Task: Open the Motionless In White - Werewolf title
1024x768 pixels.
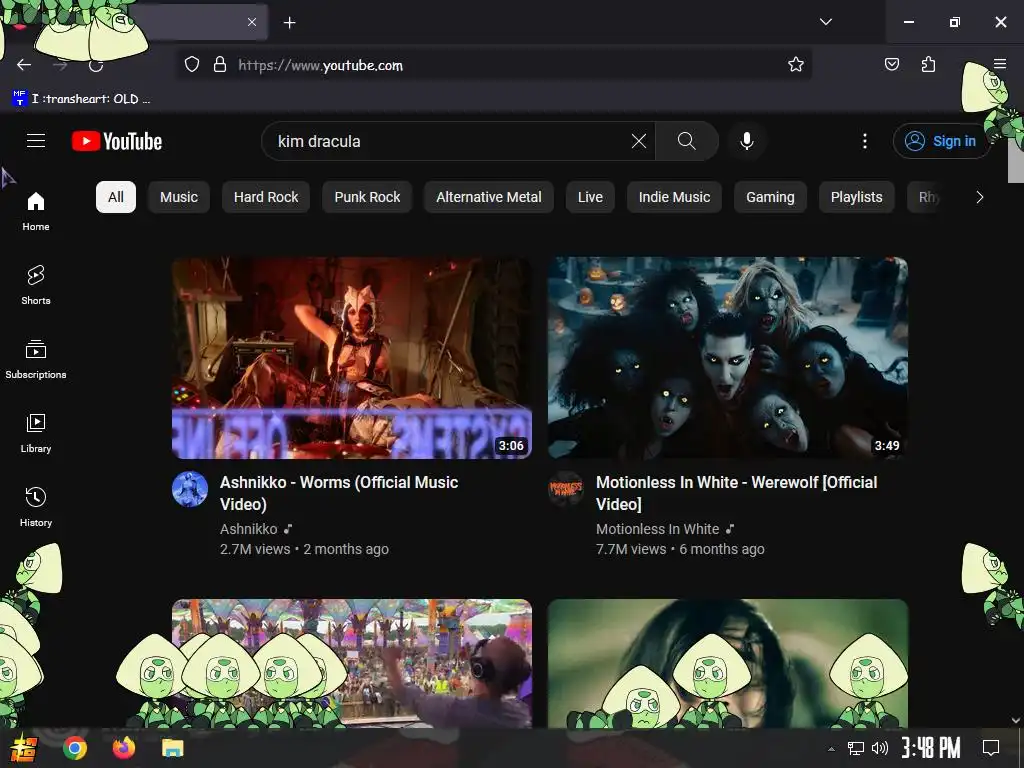Action: point(737,493)
